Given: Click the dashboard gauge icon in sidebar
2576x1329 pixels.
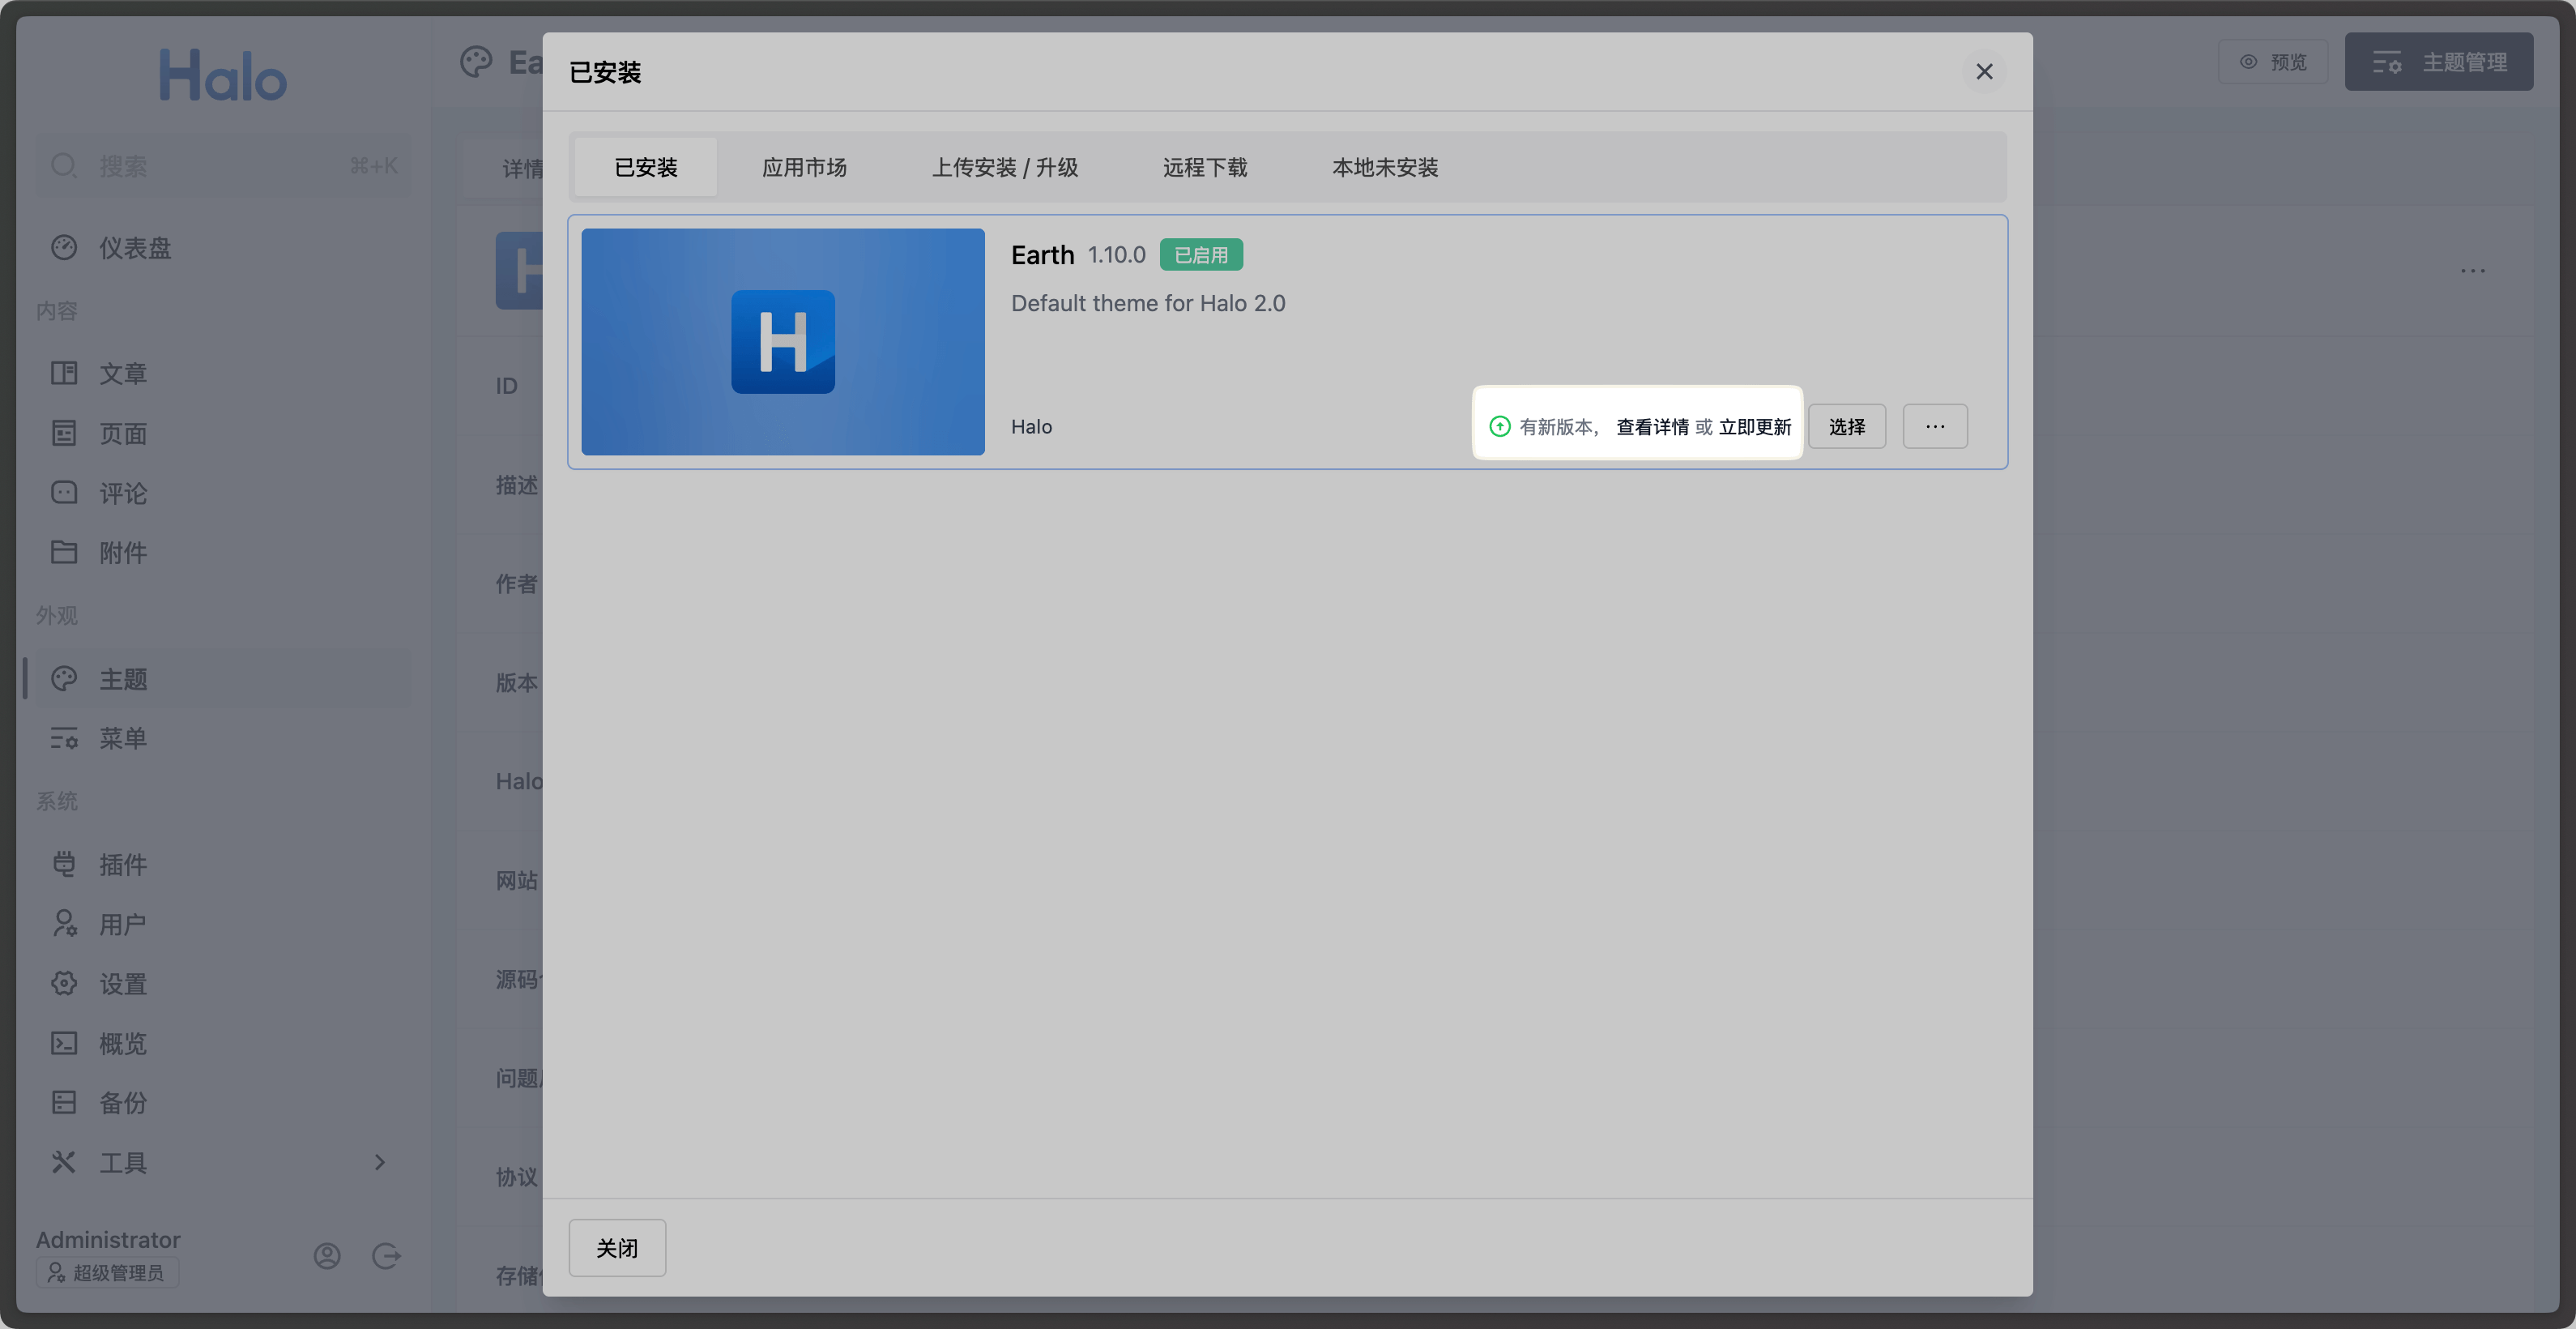Looking at the screenshot, I should [x=64, y=248].
